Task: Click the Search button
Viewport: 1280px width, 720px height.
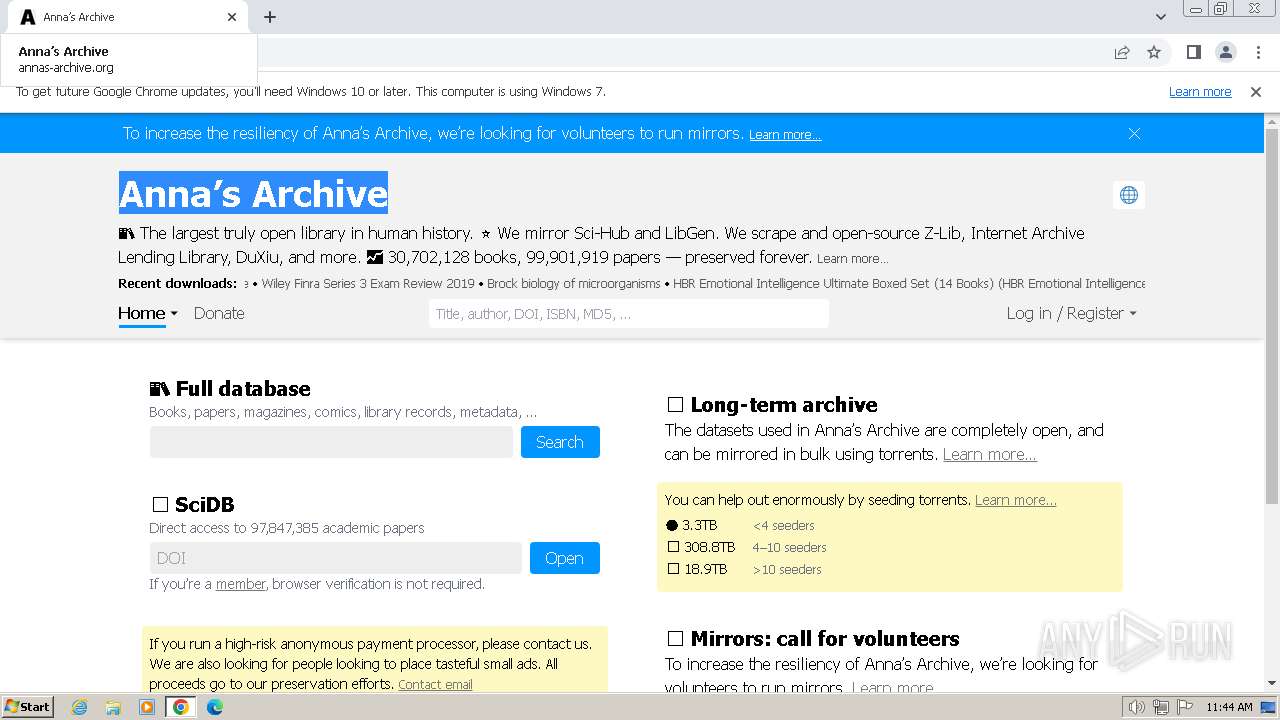Action: click(560, 442)
